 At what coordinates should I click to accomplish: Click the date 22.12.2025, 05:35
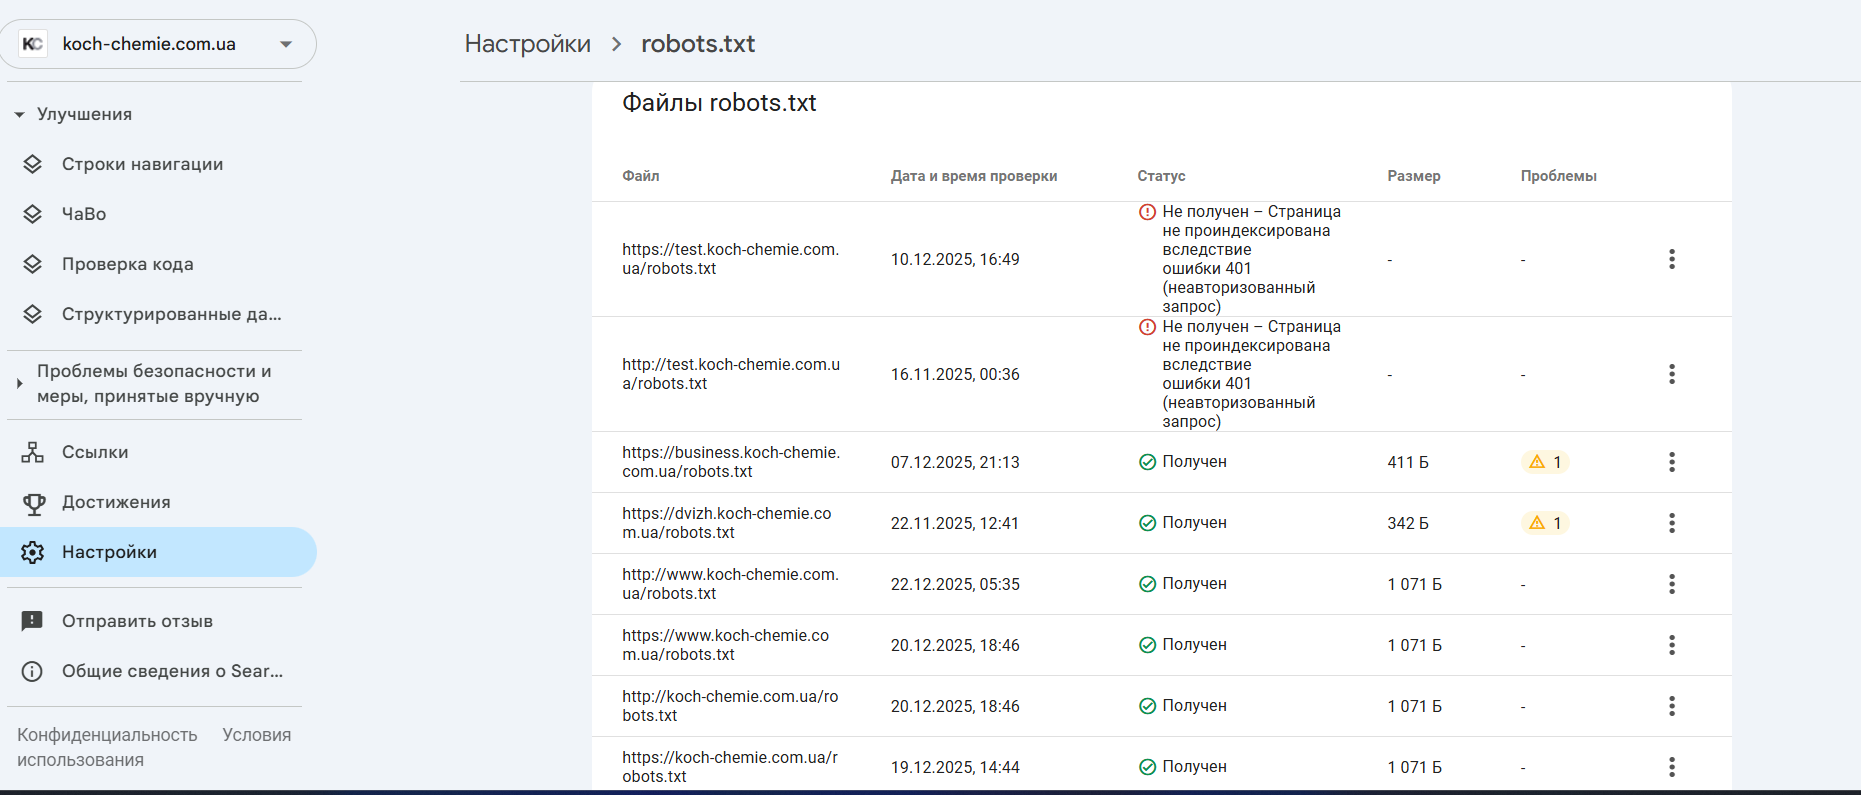click(955, 584)
